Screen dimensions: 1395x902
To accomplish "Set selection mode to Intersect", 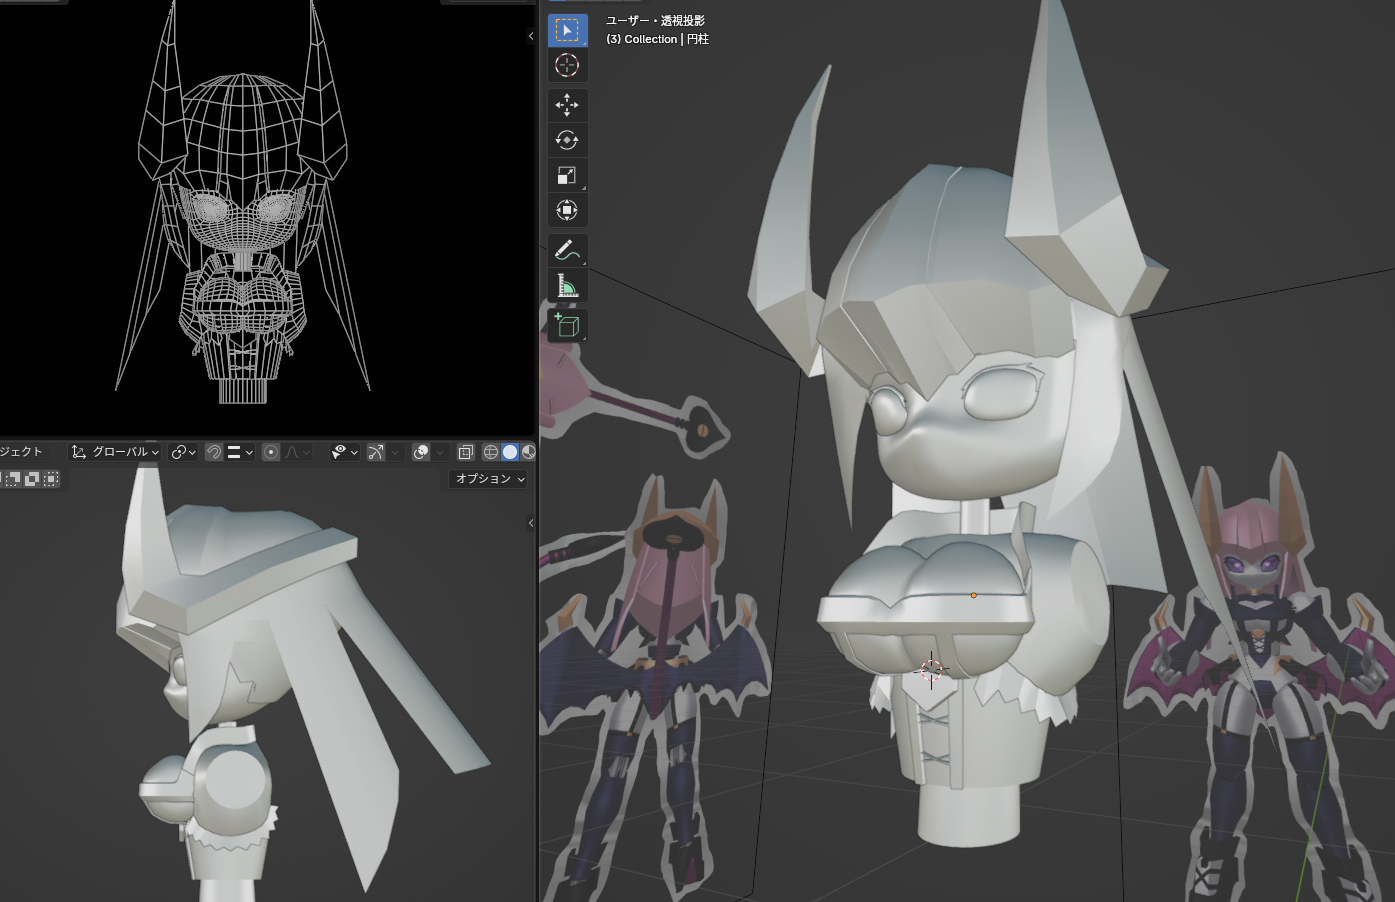I will [51, 479].
